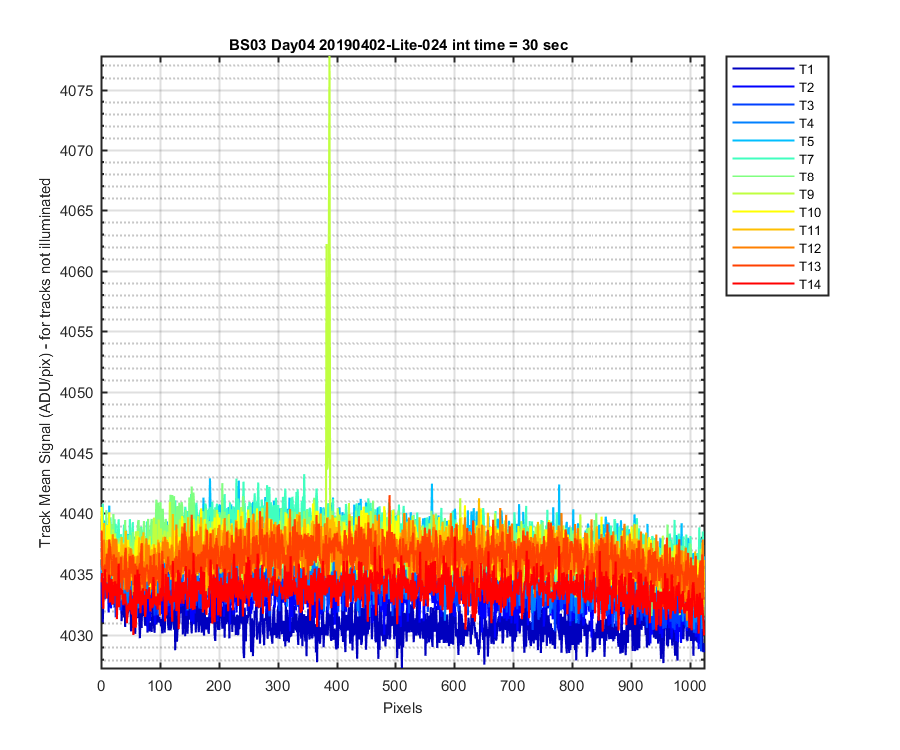The image size is (900, 750).
Task: Select legend entry T5
Action: pyautogui.click(x=777, y=141)
